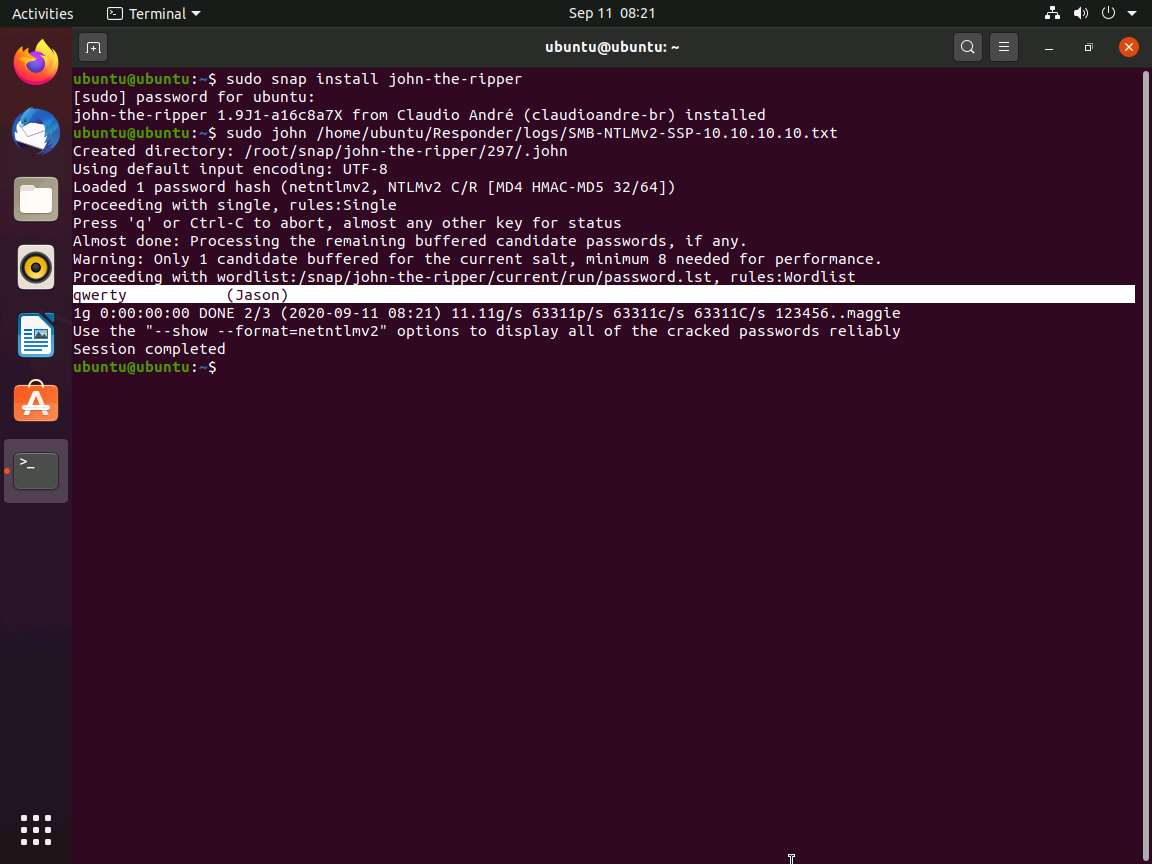Click the 'Proceeding with wordlist' line

click(x=464, y=277)
